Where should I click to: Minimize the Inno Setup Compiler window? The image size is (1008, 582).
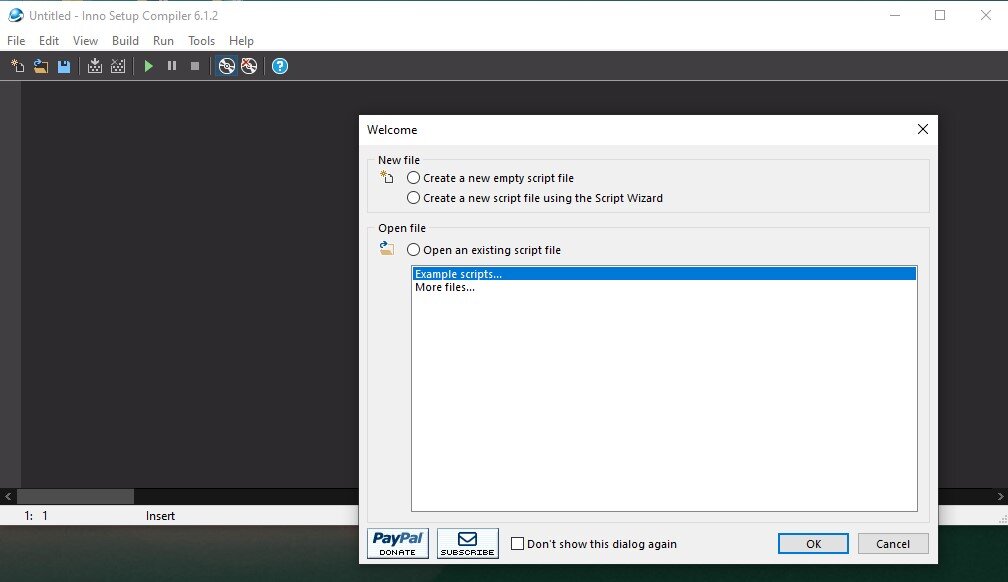(x=894, y=15)
